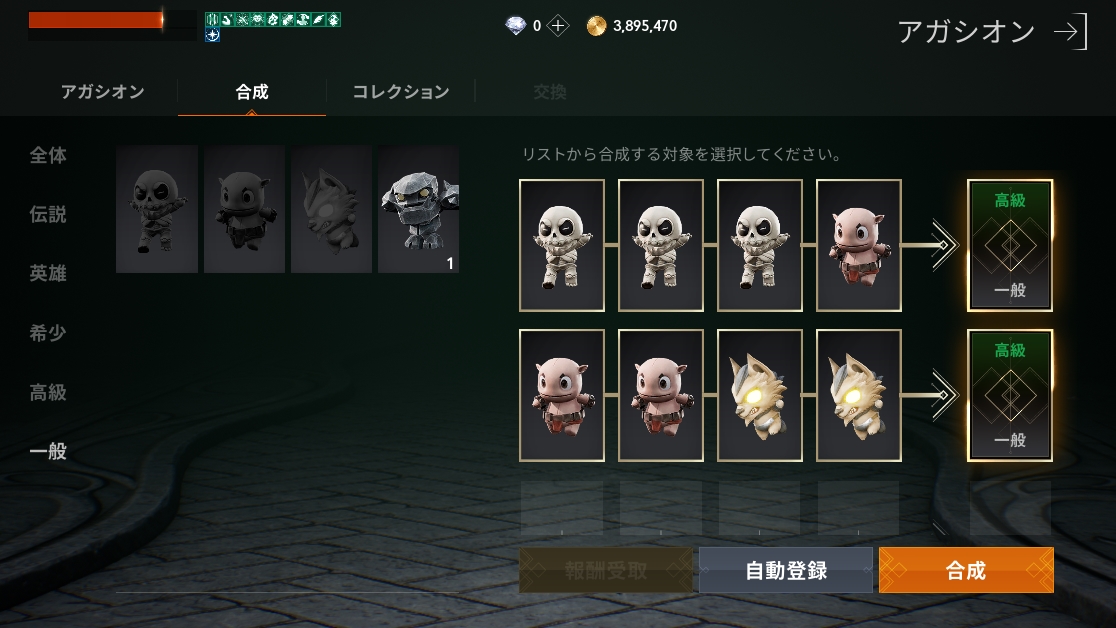Click the 自動登録 button
This screenshot has width=1116, height=628.
pyautogui.click(x=786, y=570)
